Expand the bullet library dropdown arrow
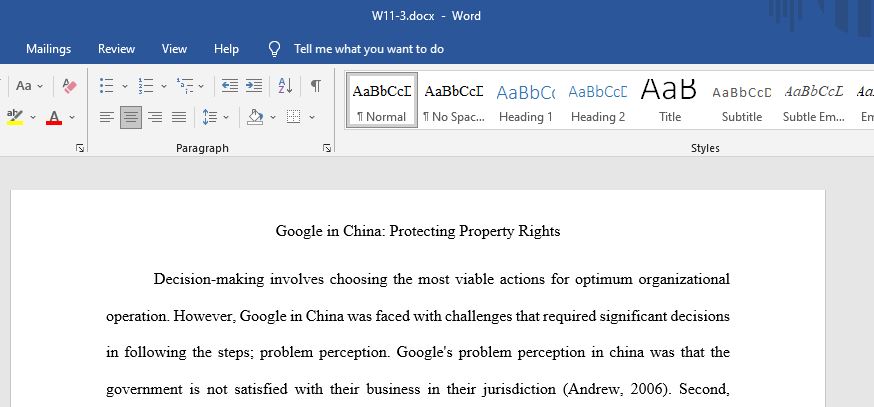Image resolution: width=874 pixels, height=407 pixels. click(125, 86)
